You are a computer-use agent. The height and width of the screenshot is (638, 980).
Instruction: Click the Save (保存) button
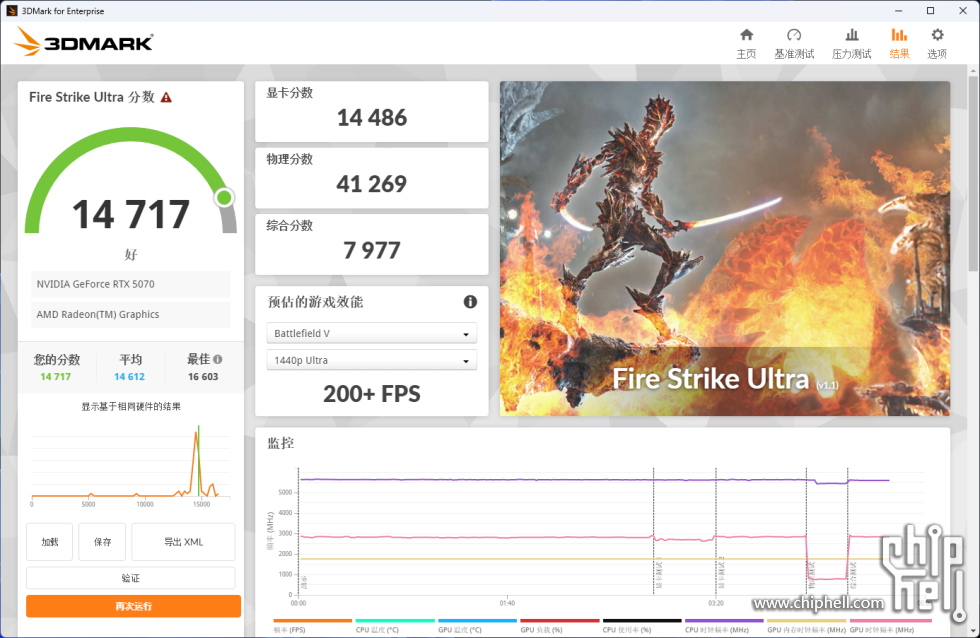pyautogui.click(x=102, y=542)
